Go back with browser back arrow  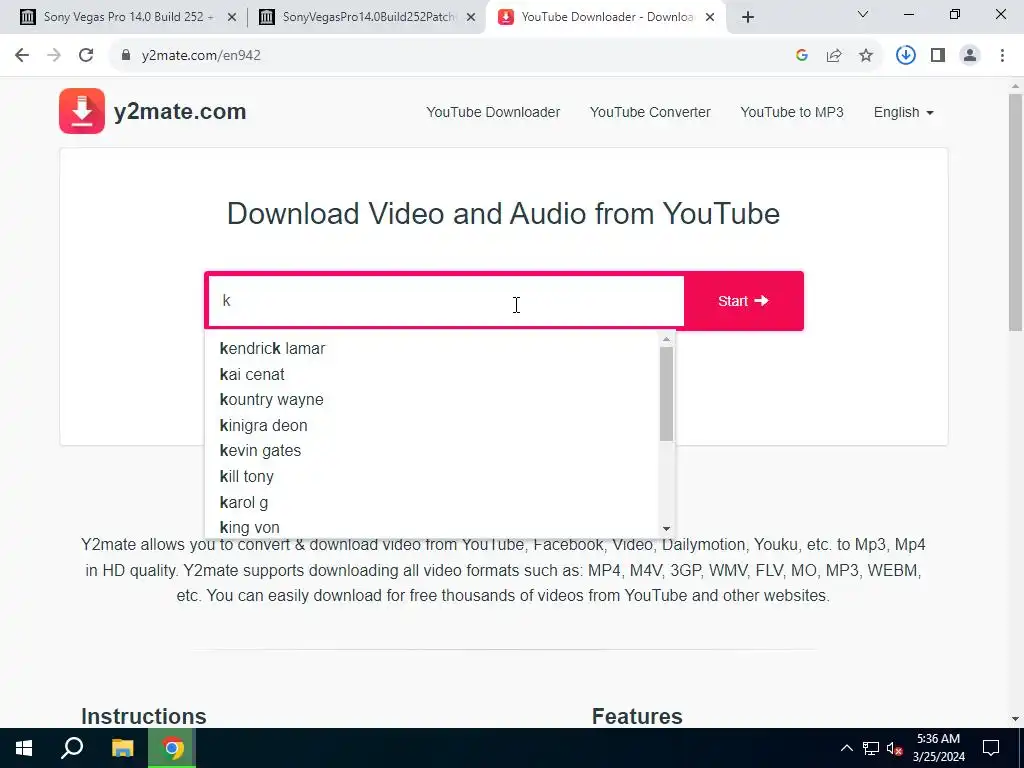click(x=22, y=55)
